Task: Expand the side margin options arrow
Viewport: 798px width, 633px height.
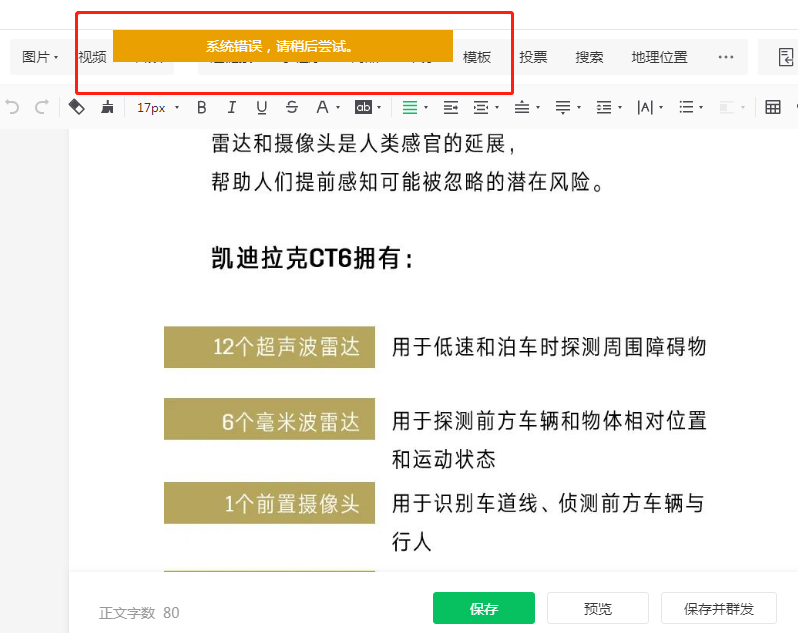Action: 497,107
